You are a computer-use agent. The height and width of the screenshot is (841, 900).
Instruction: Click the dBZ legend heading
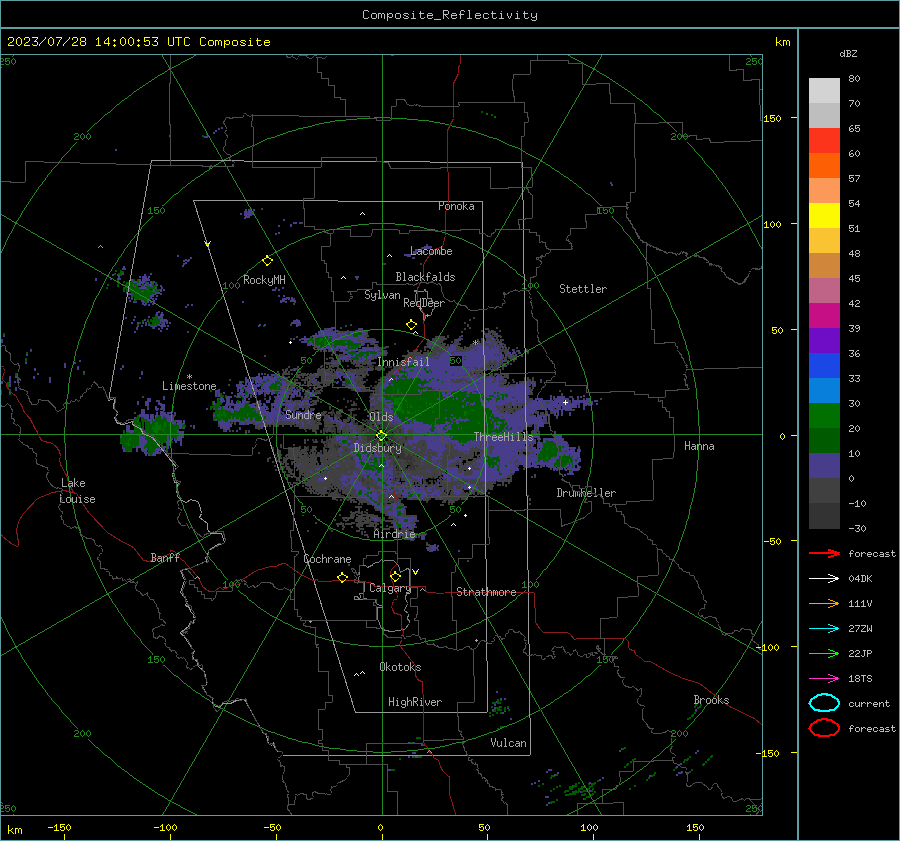(848, 53)
